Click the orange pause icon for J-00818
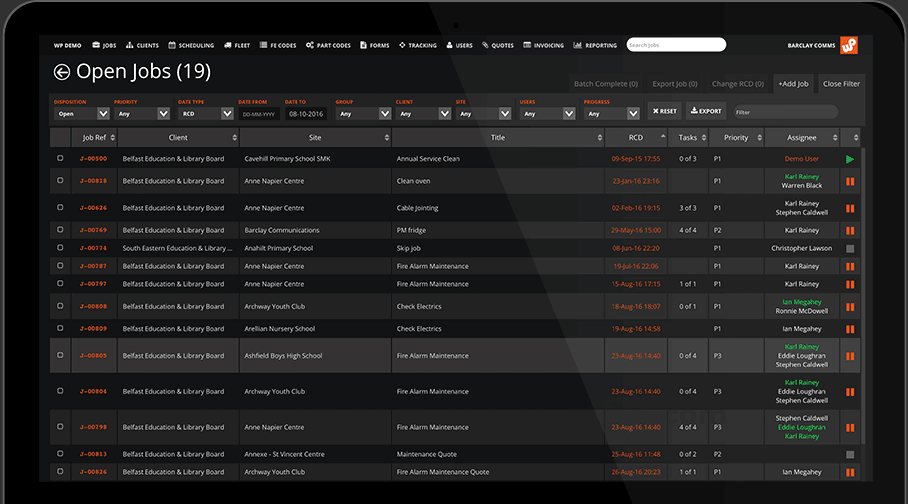The height and width of the screenshot is (504, 908). pos(850,181)
